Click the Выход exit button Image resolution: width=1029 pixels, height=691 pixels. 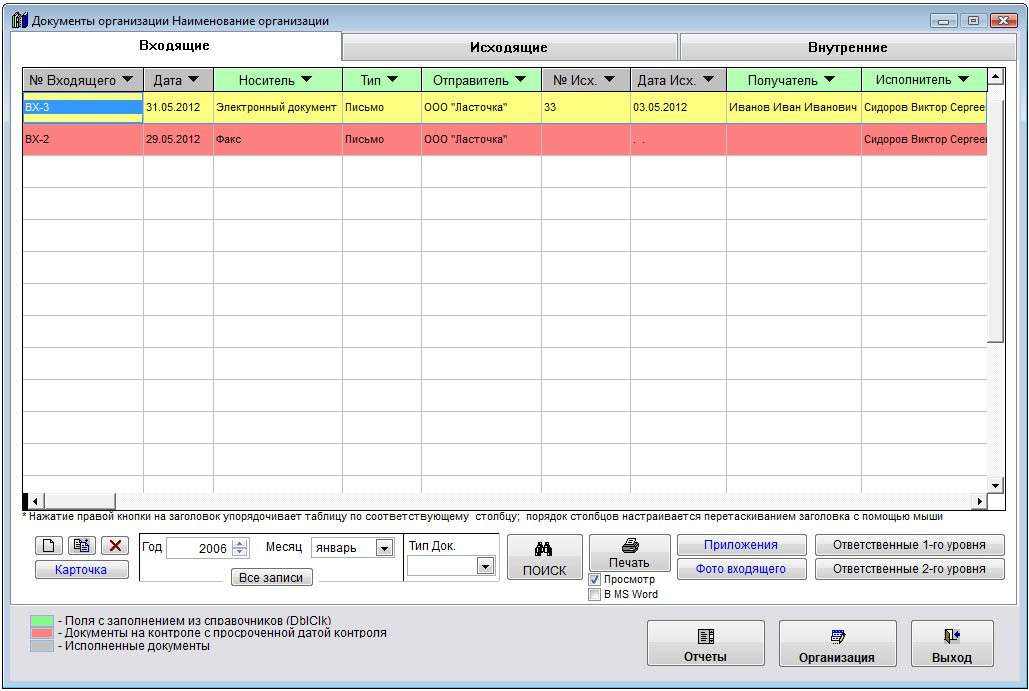coord(951,644)
